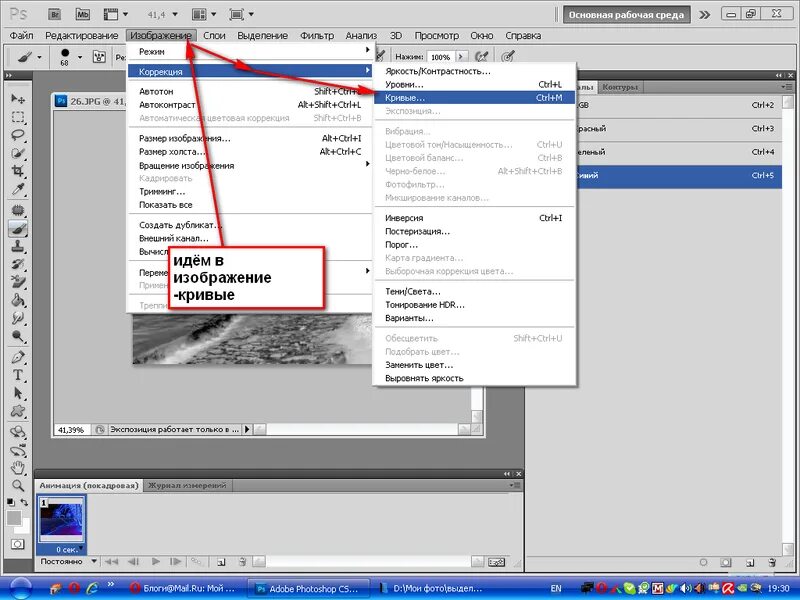The width and height of the screenshot is (800, 600).
Task: Select the Paint Bucket tool
Action: pyautogui.click(x=18, y=300)
